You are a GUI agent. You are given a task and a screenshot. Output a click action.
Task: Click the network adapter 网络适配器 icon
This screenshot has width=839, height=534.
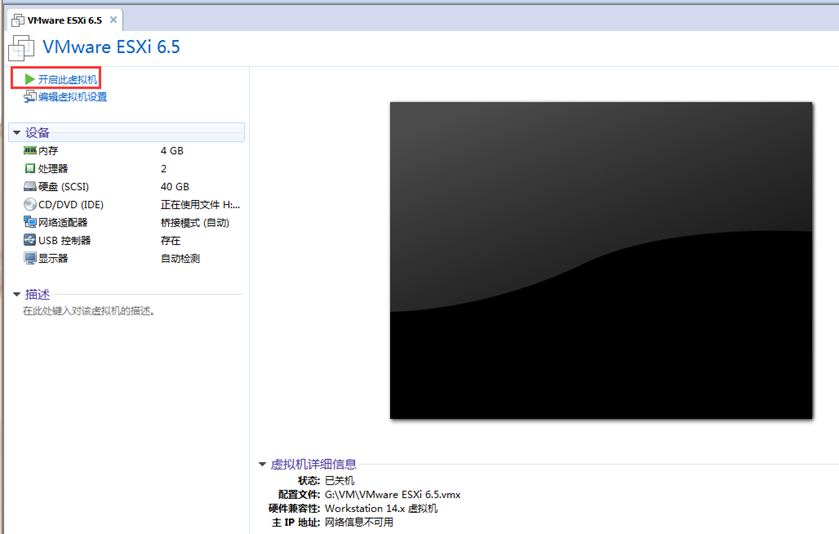coord(30,222)
